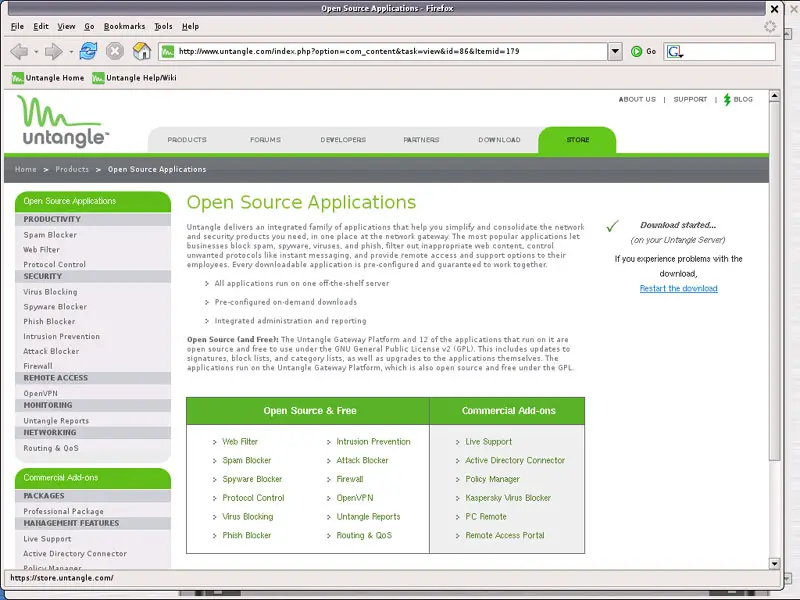Click Restart the download link
Image resolution: width=800 pixels, height=600 pixels.
point(679,289)
